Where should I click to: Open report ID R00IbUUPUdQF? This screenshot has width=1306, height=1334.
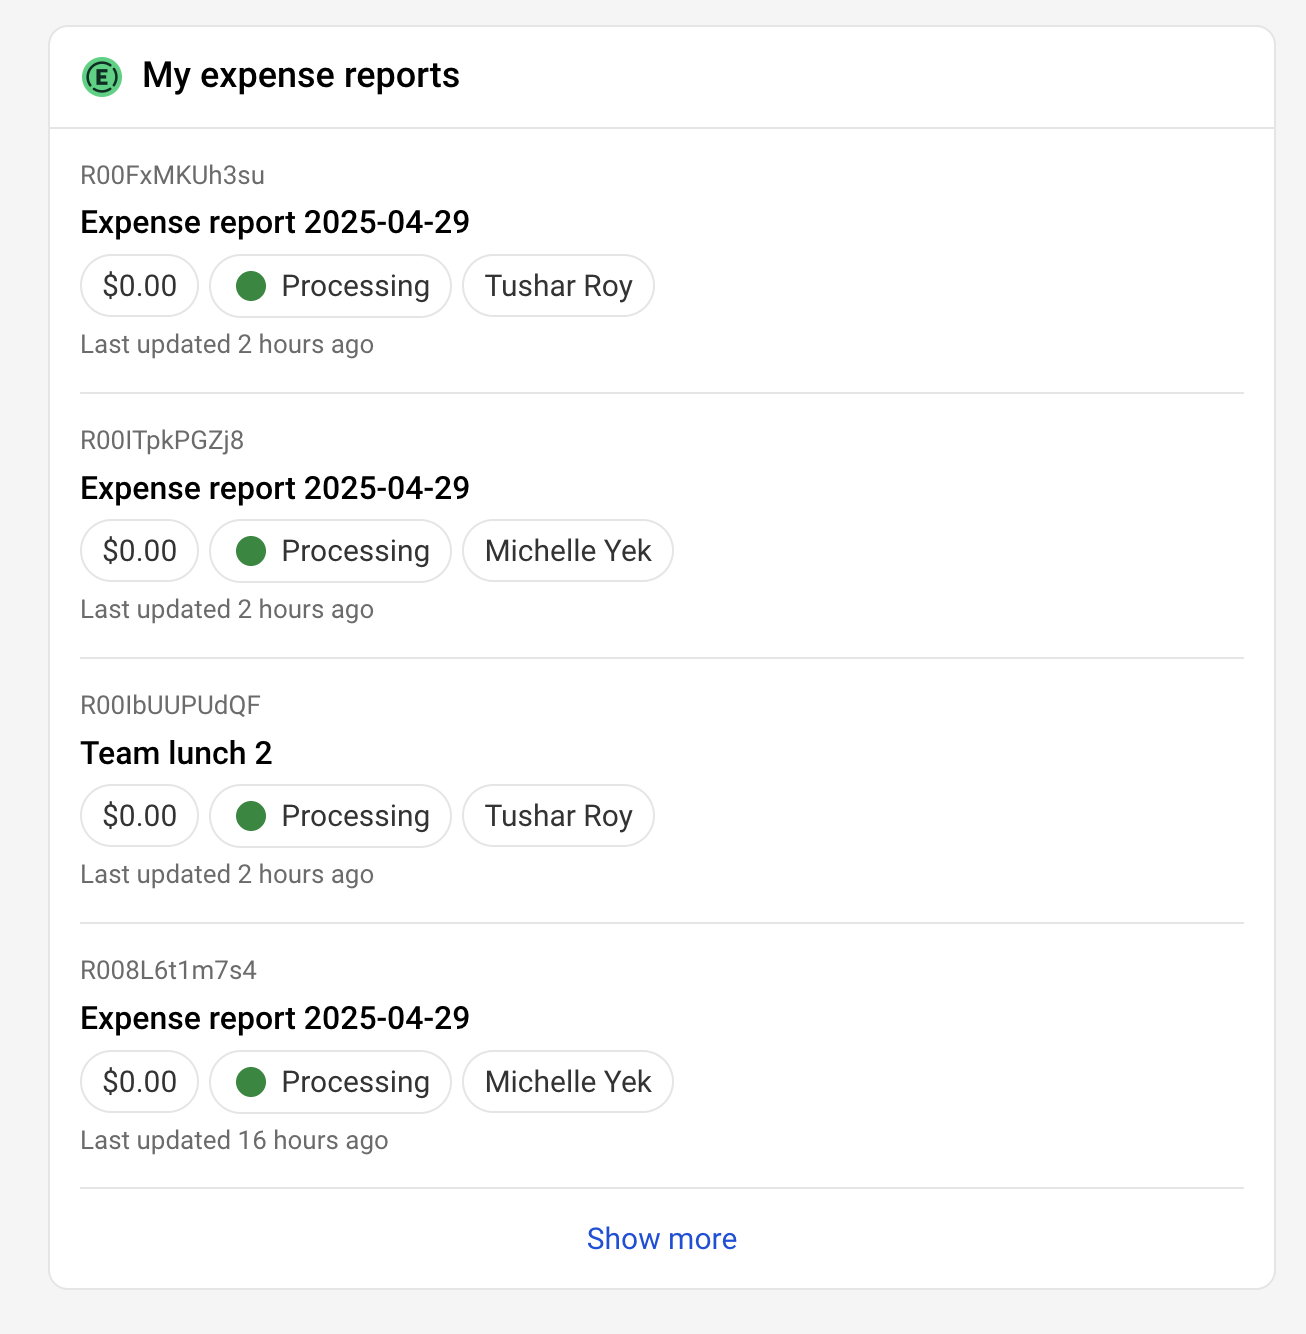(170, 706)
